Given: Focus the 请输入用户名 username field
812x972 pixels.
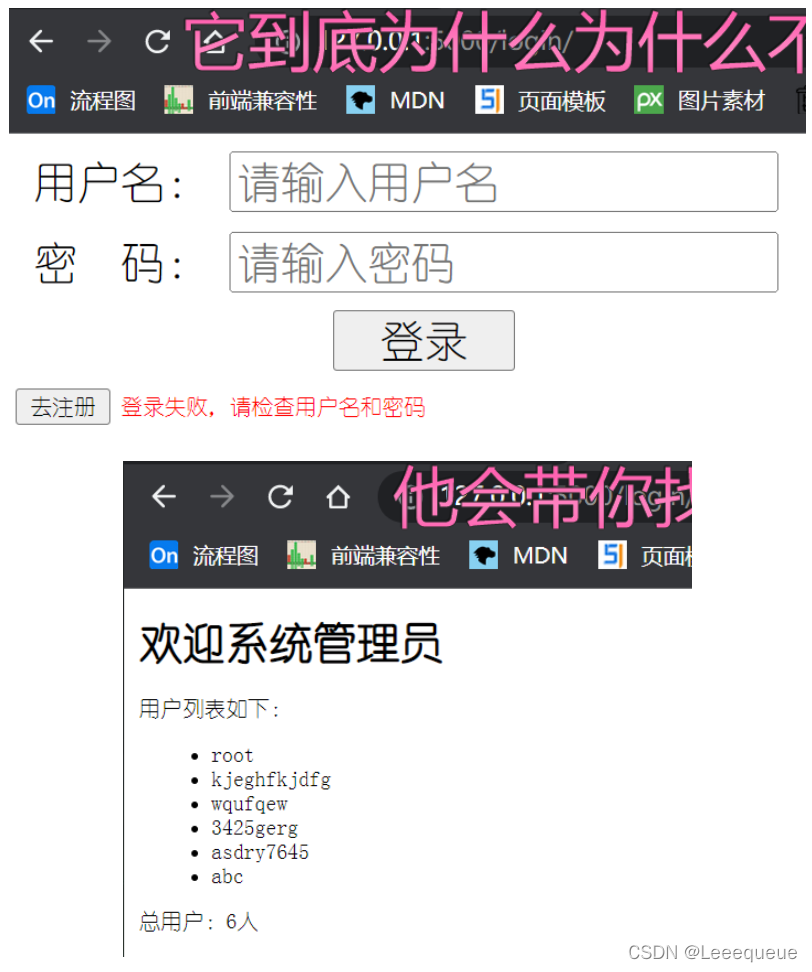Looking at the screenshot, I should click(503, 182).
